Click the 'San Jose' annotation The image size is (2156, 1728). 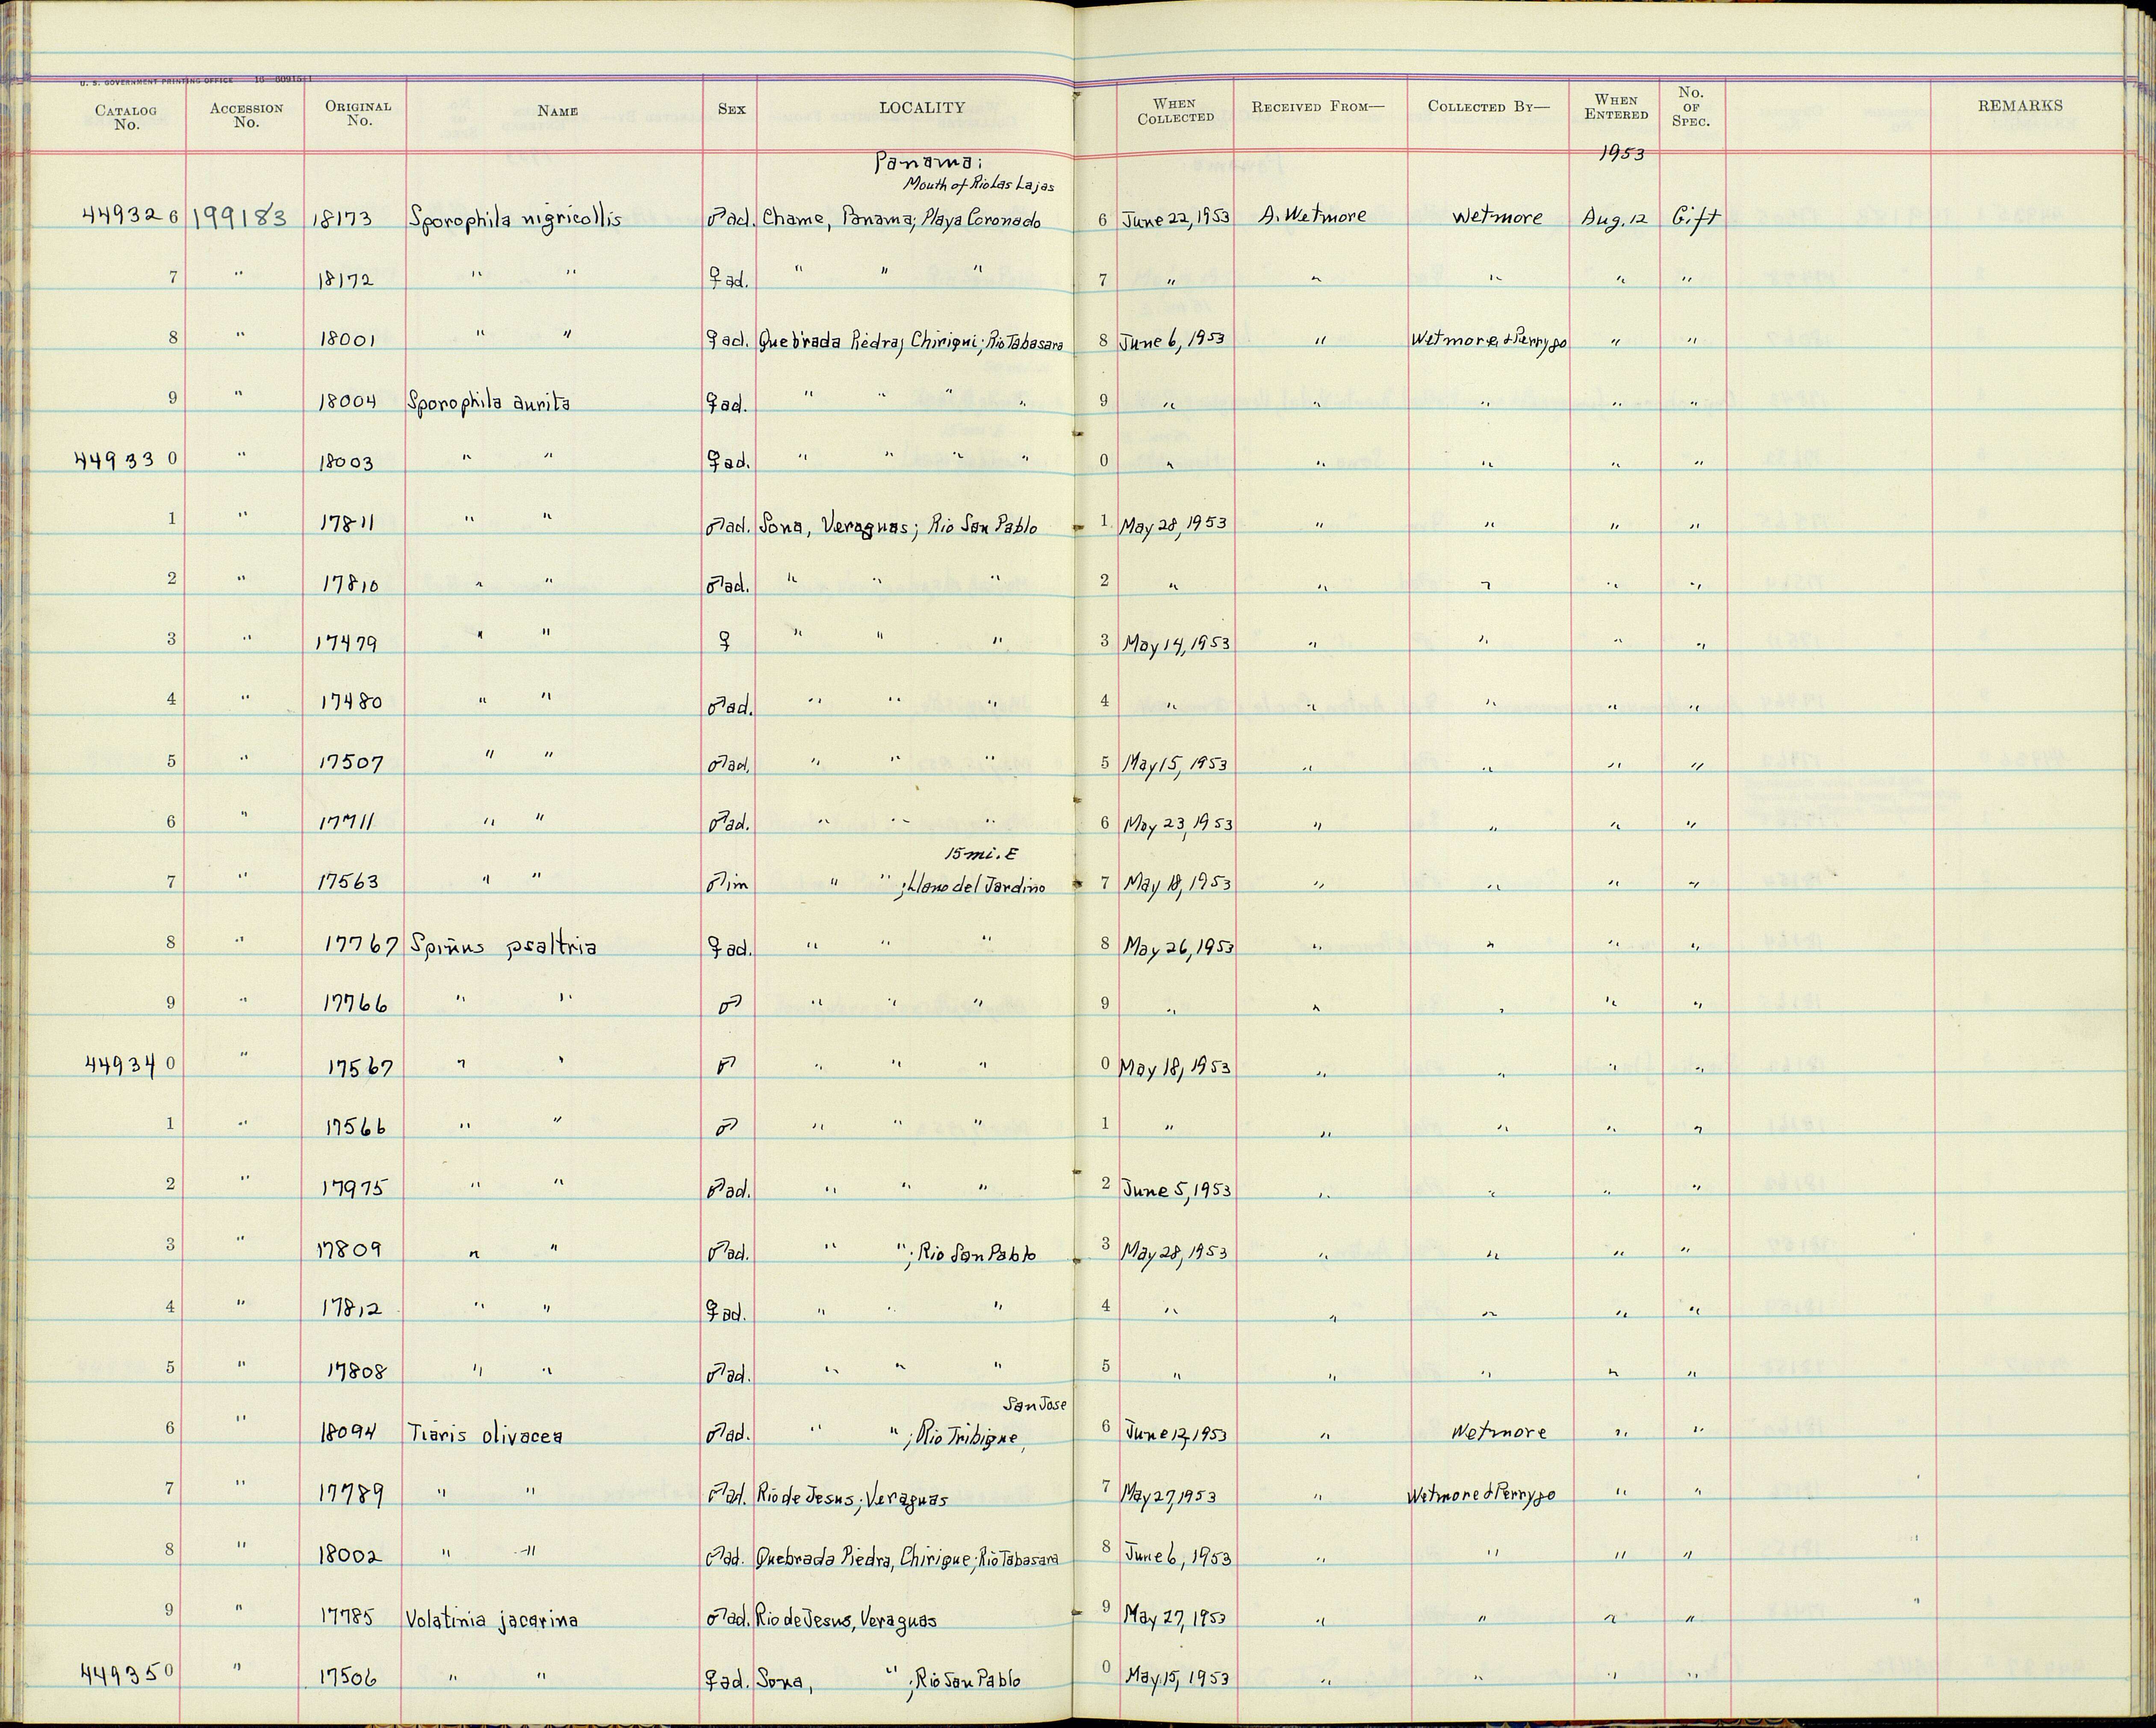(x=1034, y=1404)
